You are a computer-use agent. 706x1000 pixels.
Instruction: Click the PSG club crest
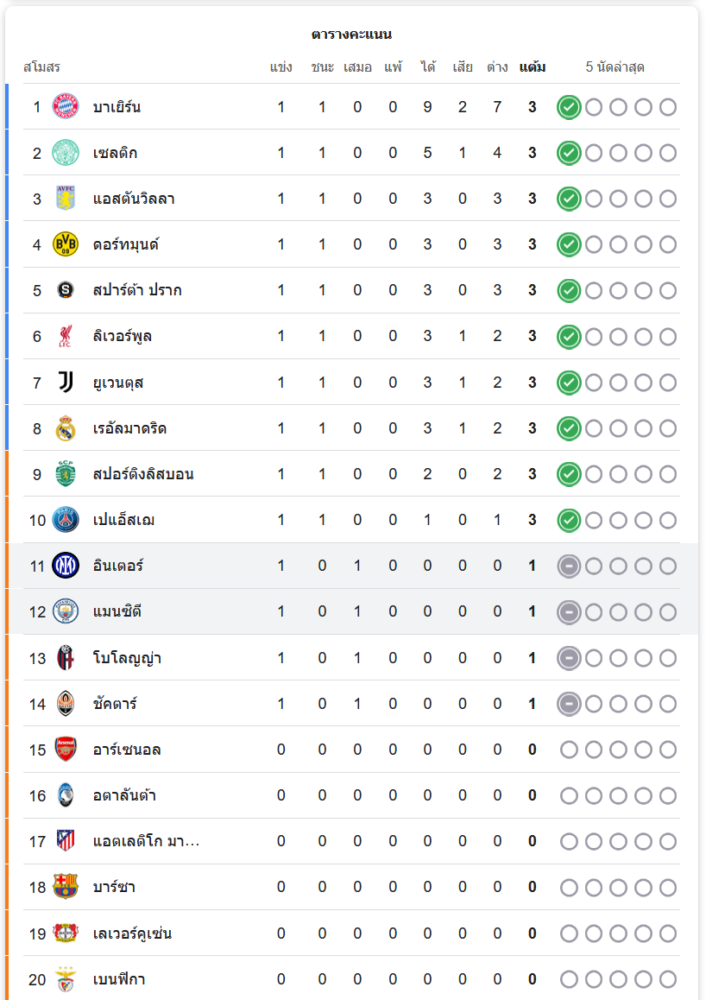(x=65, y=520)
